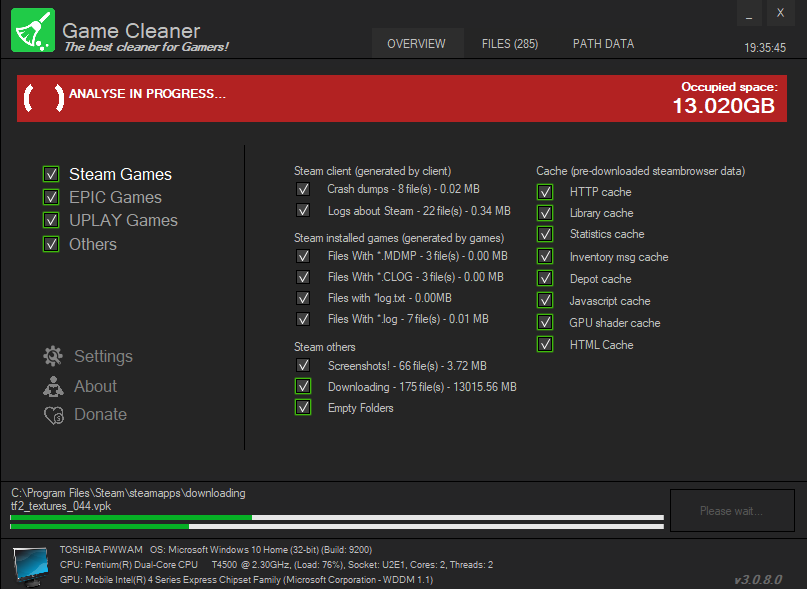The width and height of the screenshot is (807, 589).
Task: Select the UPLAY Games label
Action: (x=124, y=220)
